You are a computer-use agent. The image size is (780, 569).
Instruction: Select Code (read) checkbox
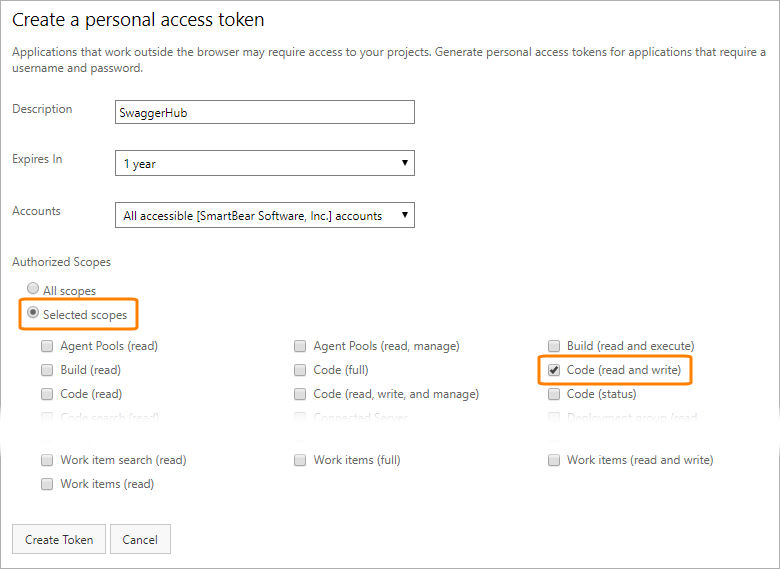tap(47, 394)
